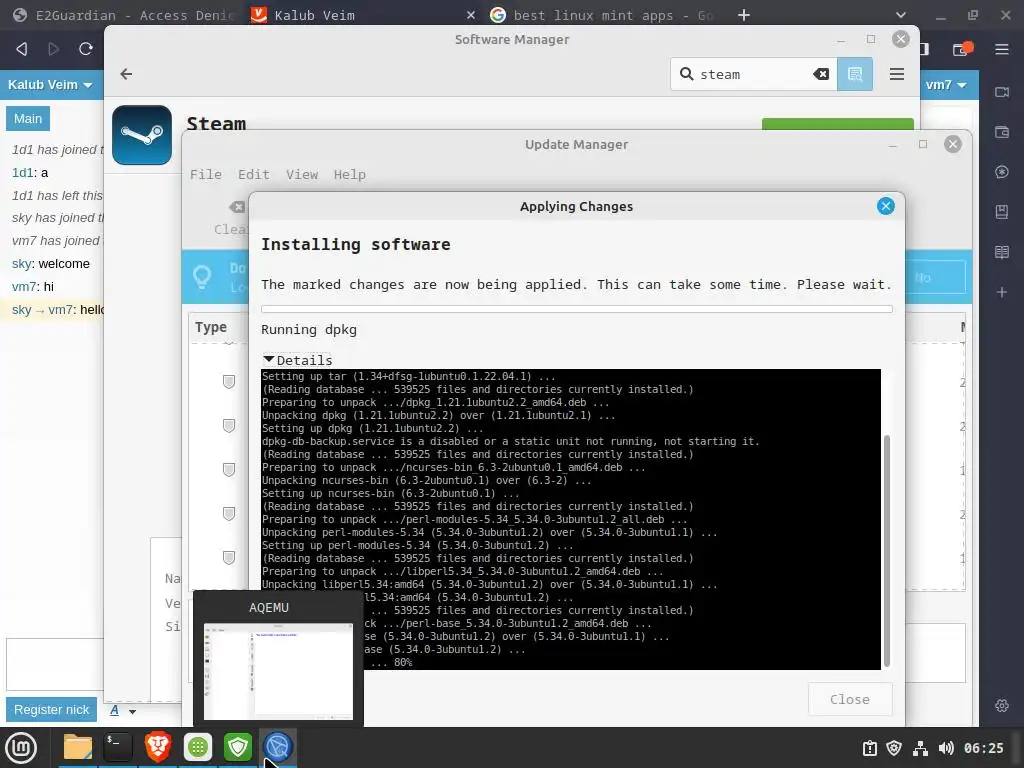Open the Help menu in Update Manager
1024x768 pixels.
pos(349,174)
